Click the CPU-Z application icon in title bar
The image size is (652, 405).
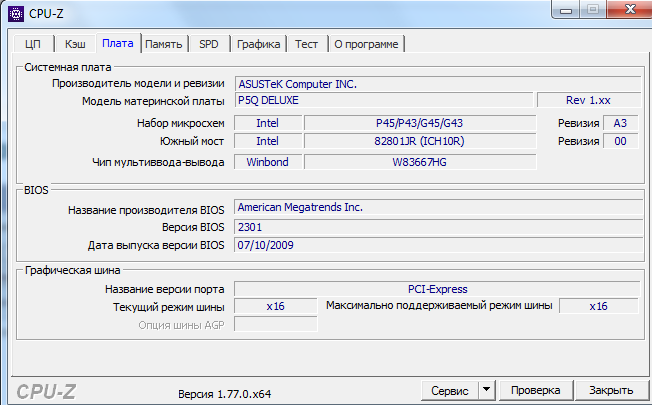[x=16, y=14]
